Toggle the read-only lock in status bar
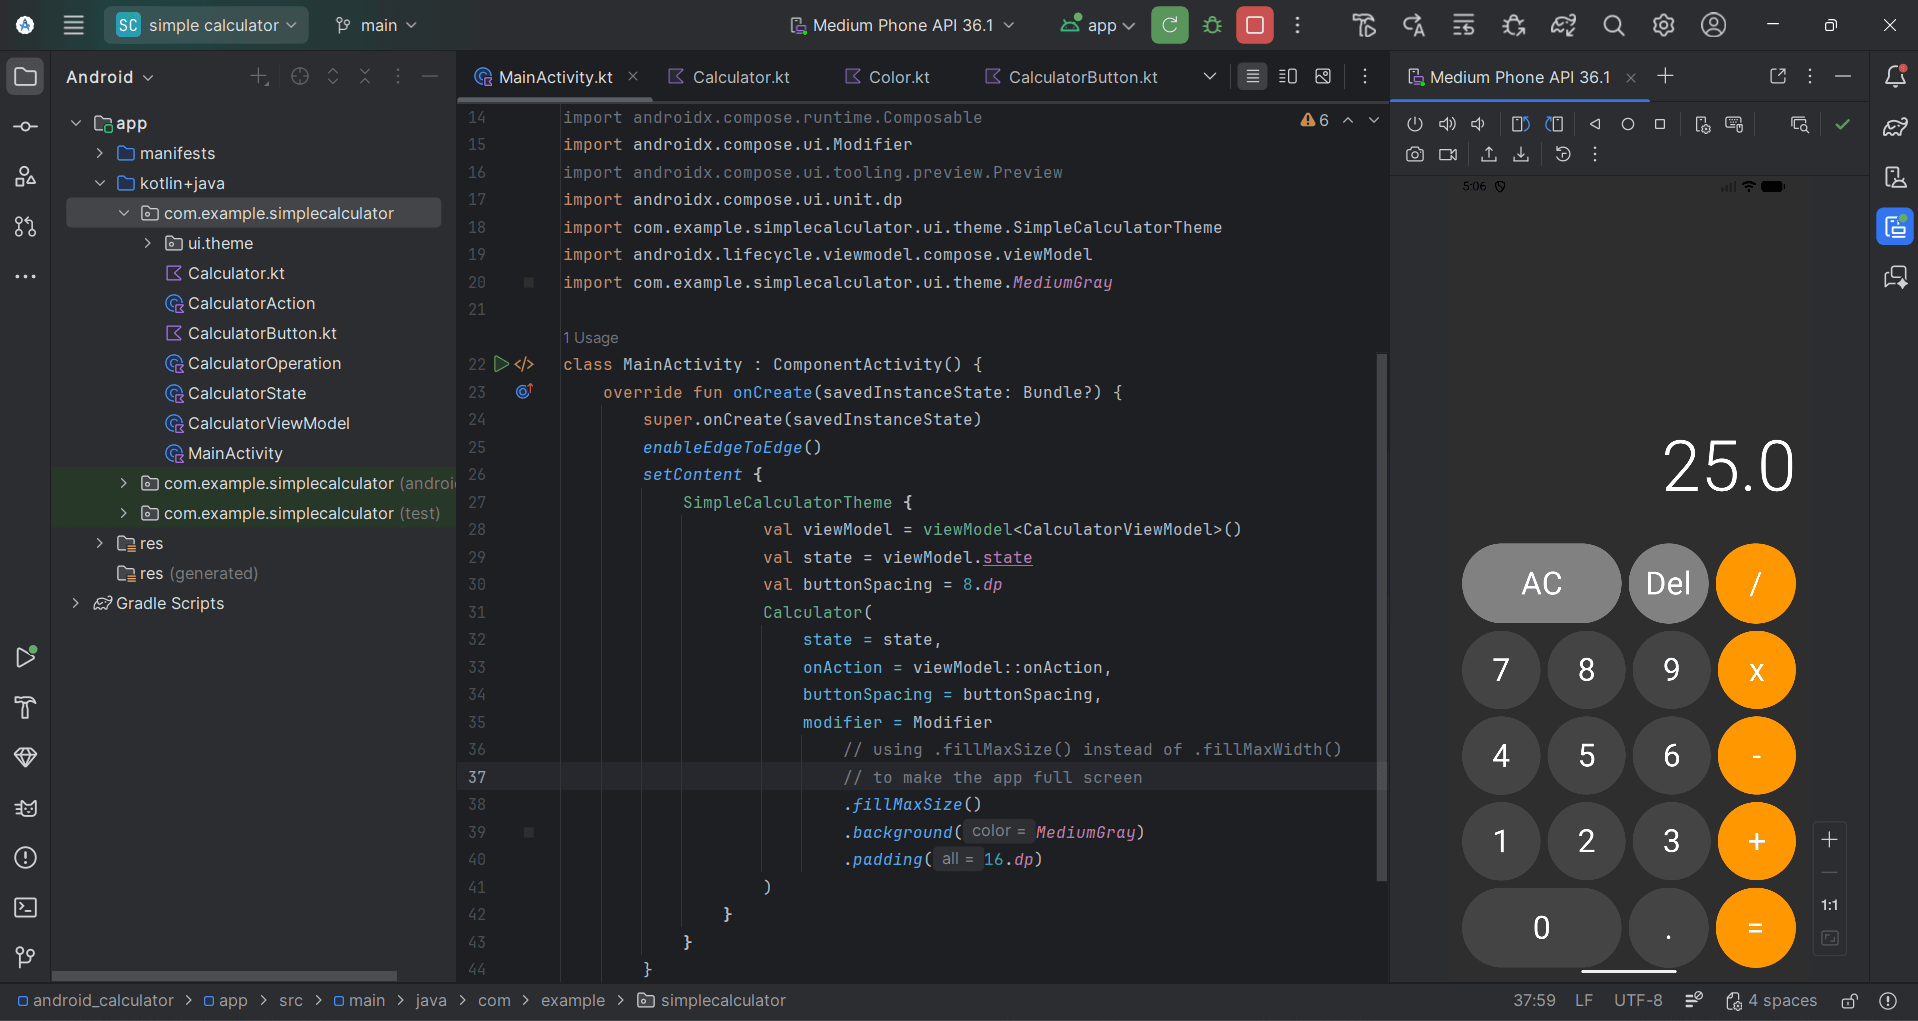This screenshot has height=1021, width=1918. point(1848,1000)
